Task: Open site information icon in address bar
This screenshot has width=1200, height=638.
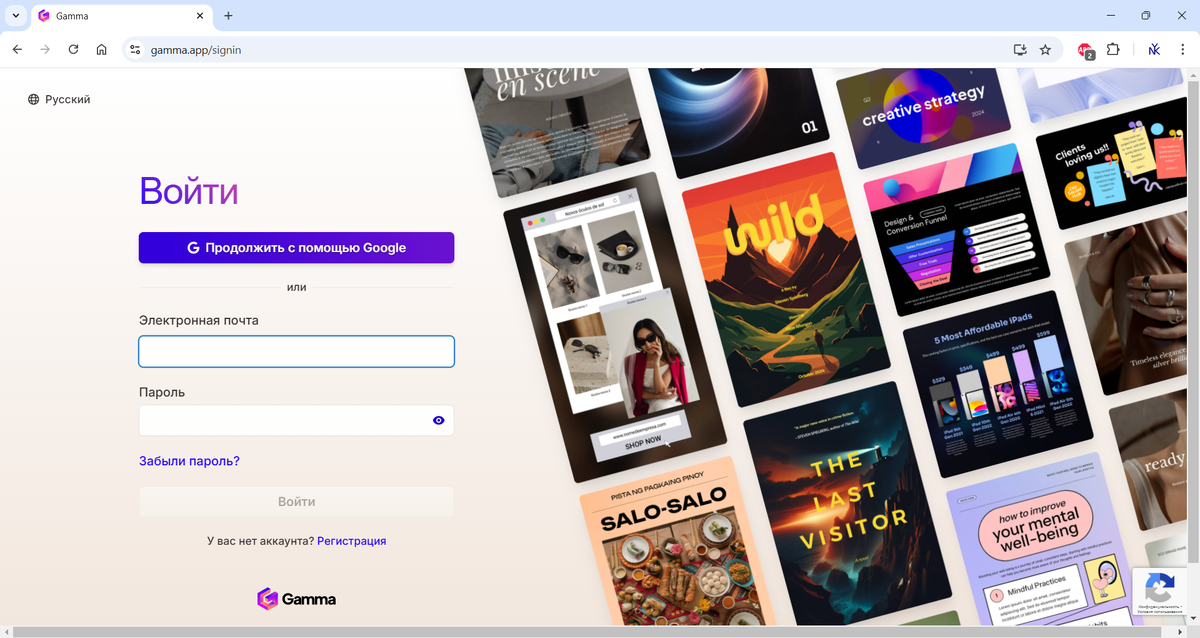Action: (135, 49)
